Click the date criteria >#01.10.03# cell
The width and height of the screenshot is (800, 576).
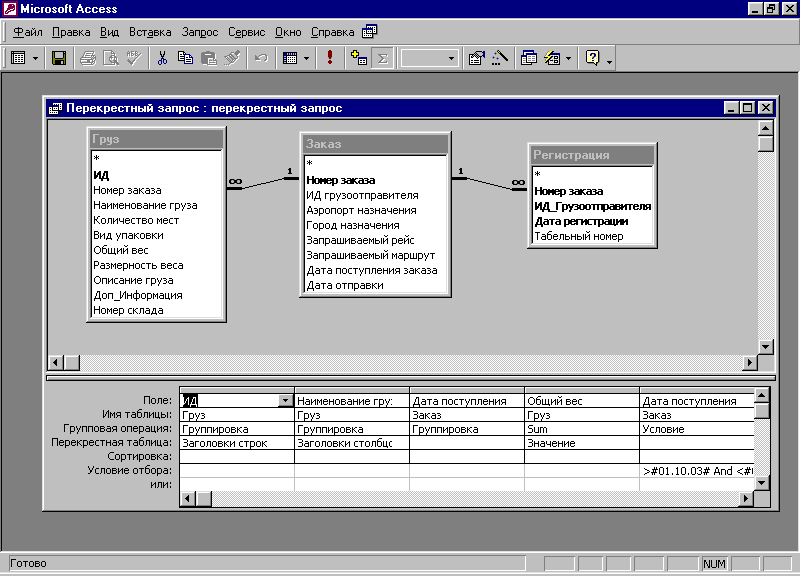point(697,471)
